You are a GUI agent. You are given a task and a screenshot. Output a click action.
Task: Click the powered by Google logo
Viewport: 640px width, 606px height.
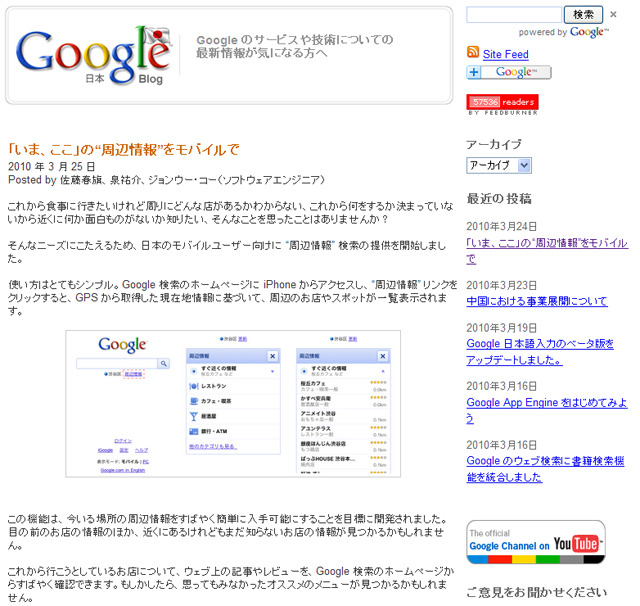click(x=589, y=32)
